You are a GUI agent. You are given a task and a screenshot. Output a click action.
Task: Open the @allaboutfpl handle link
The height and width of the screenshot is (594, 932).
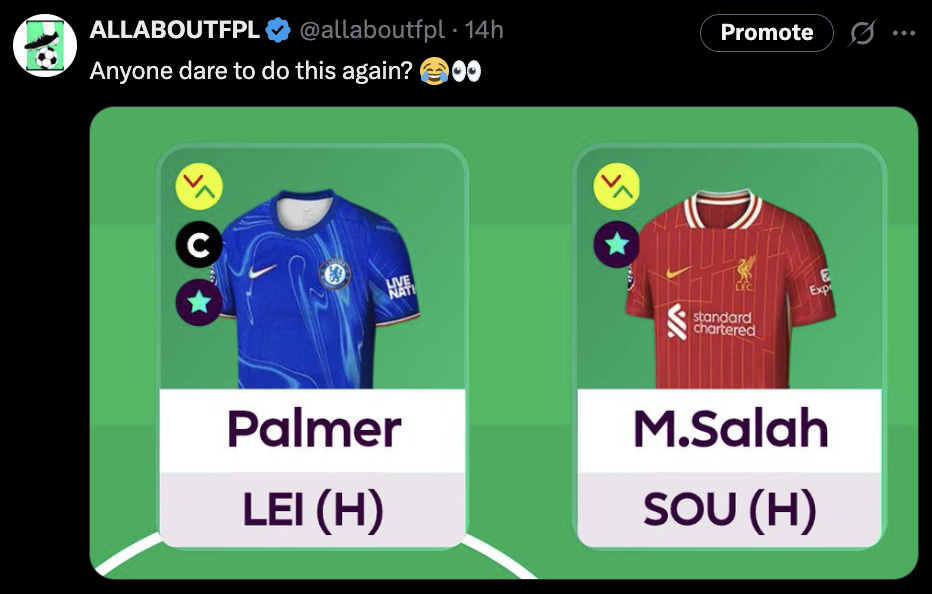pyautogui.click(x=372, y=30)
